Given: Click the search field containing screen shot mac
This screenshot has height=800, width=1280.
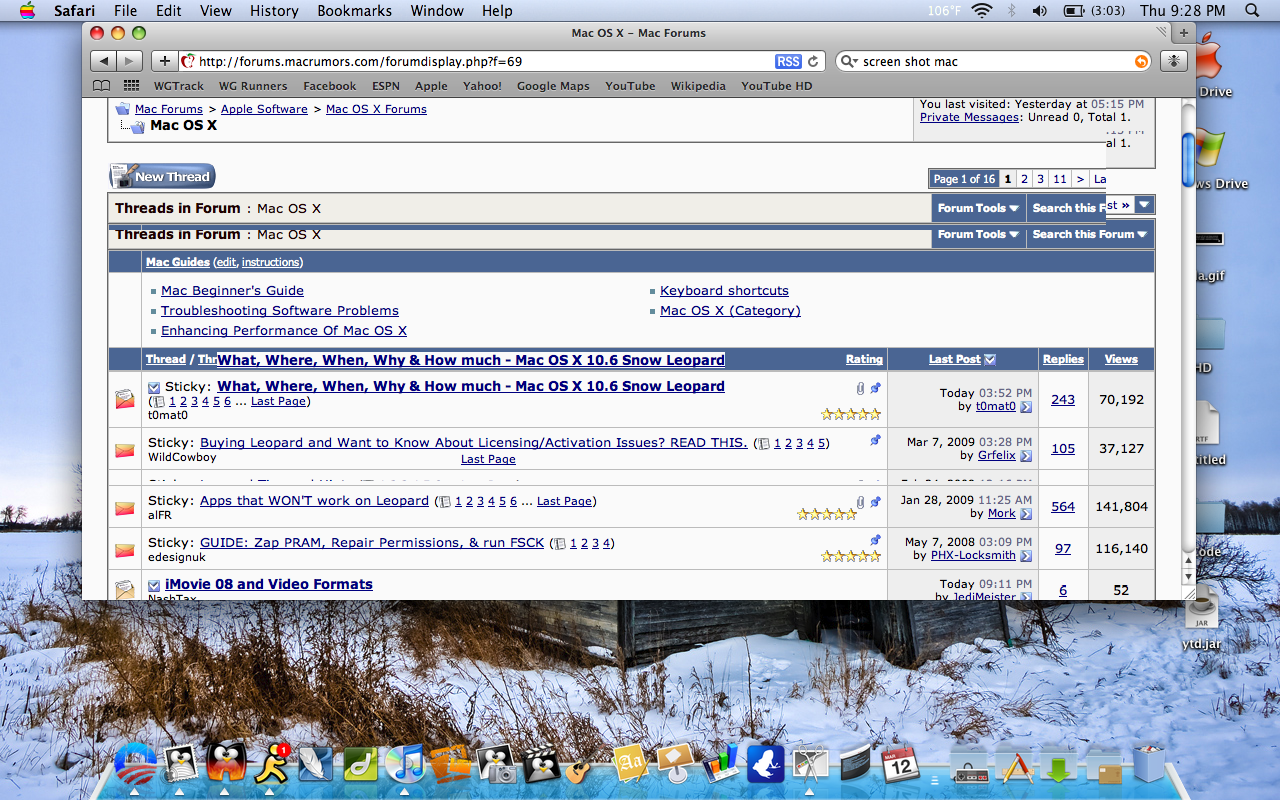Looking at the screenshot, I should point(995,61).
